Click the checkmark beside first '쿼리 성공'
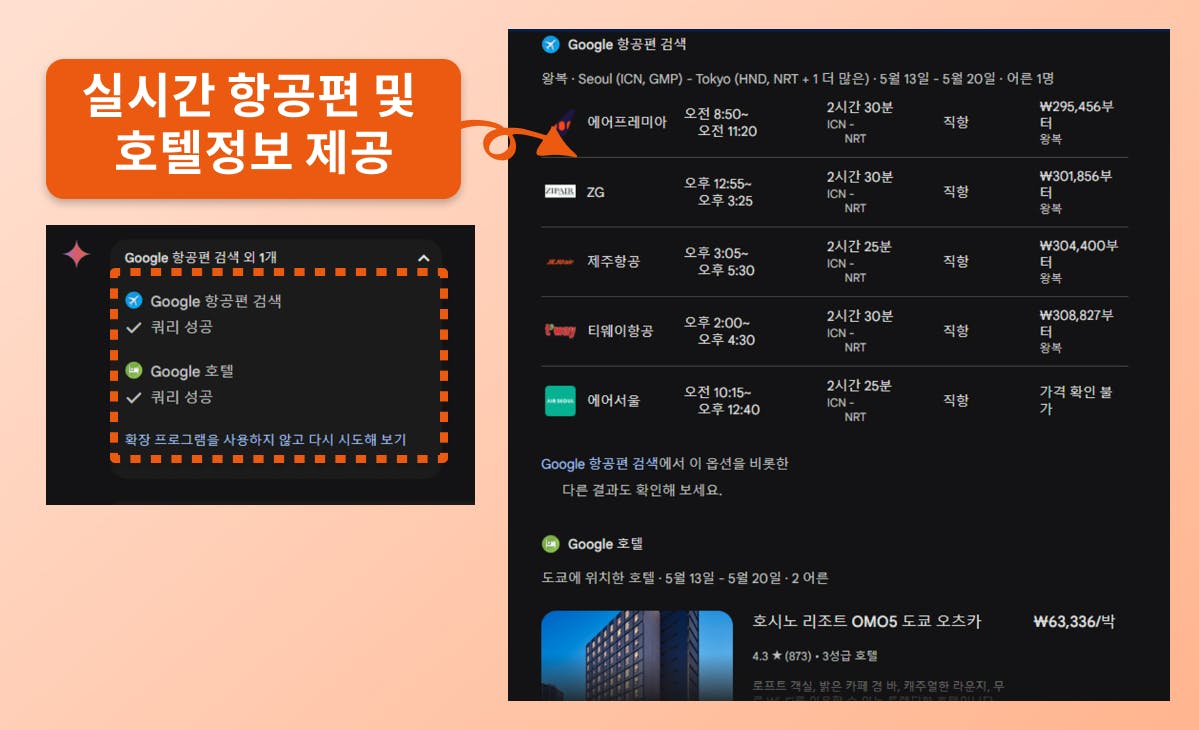The height and width of the screenshot is (730, 1199). 134,327
